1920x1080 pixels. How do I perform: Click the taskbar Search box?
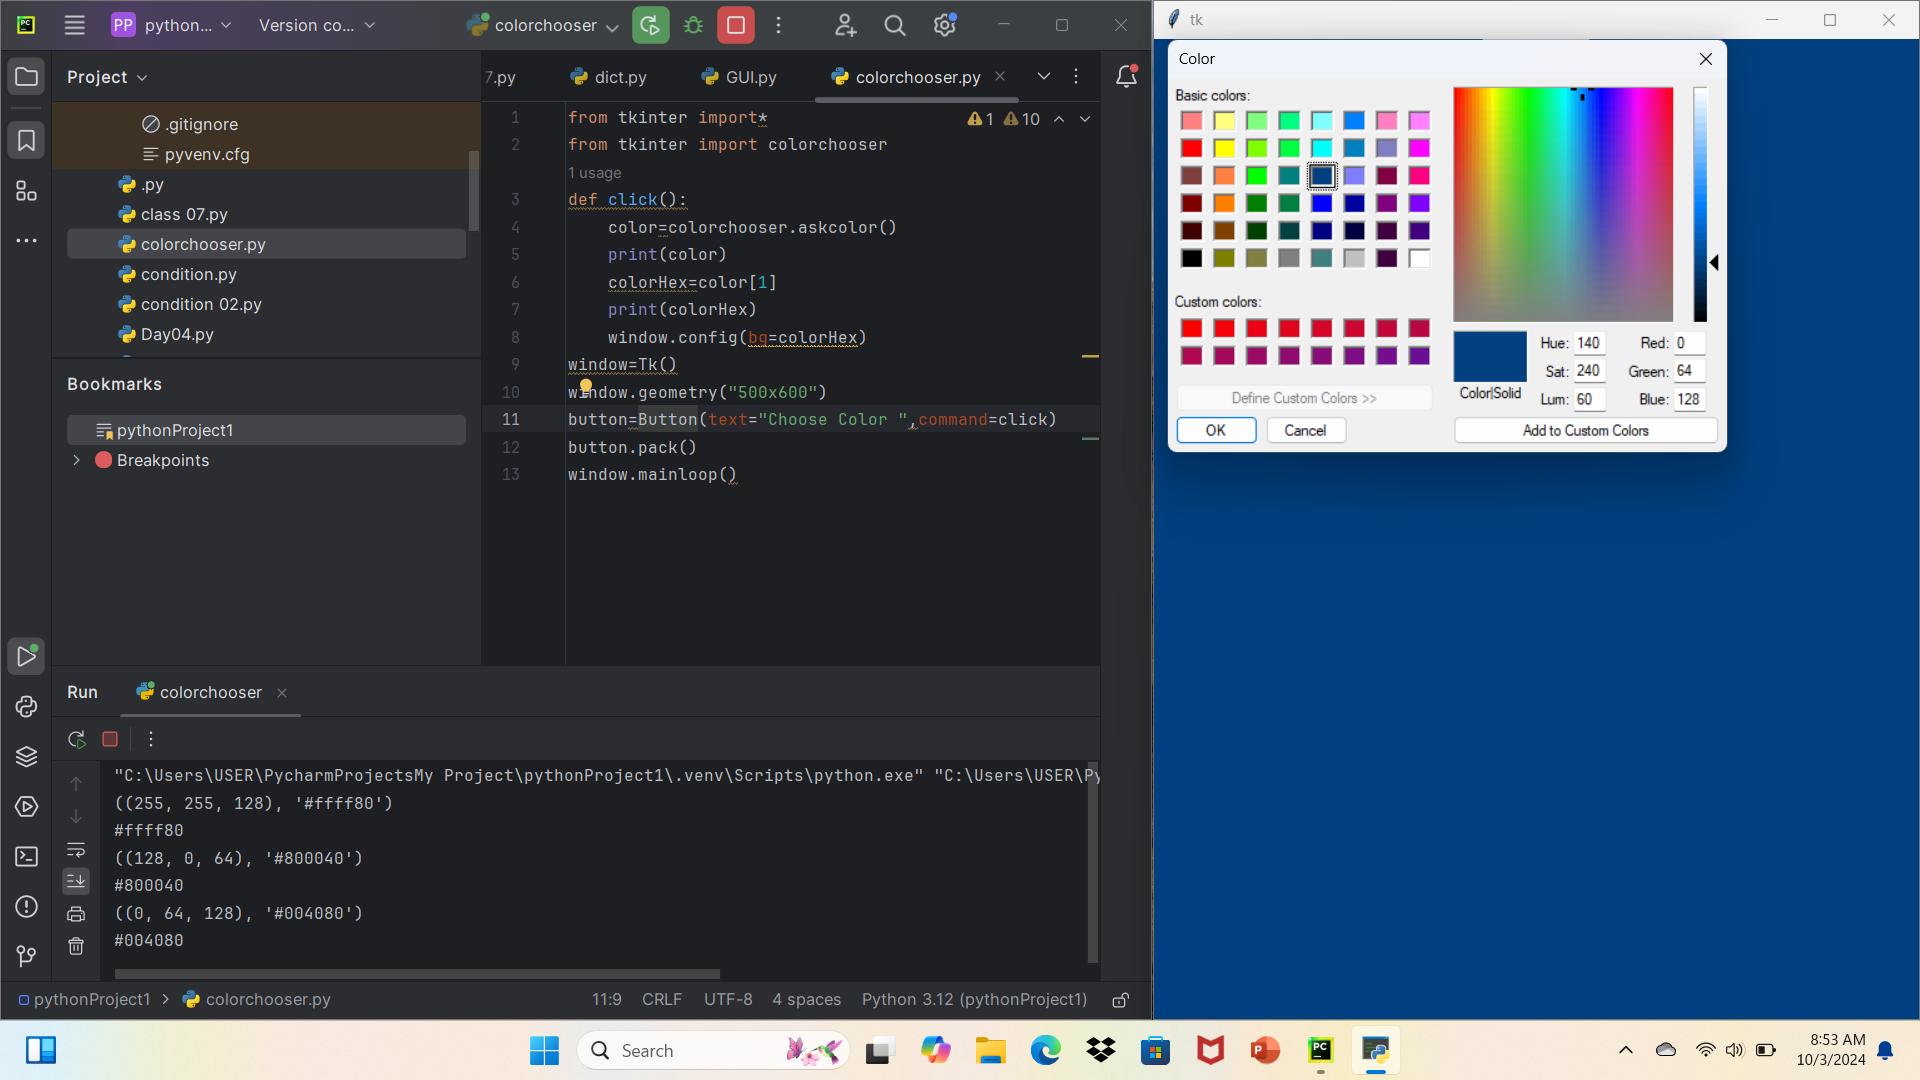point(714,1051)
